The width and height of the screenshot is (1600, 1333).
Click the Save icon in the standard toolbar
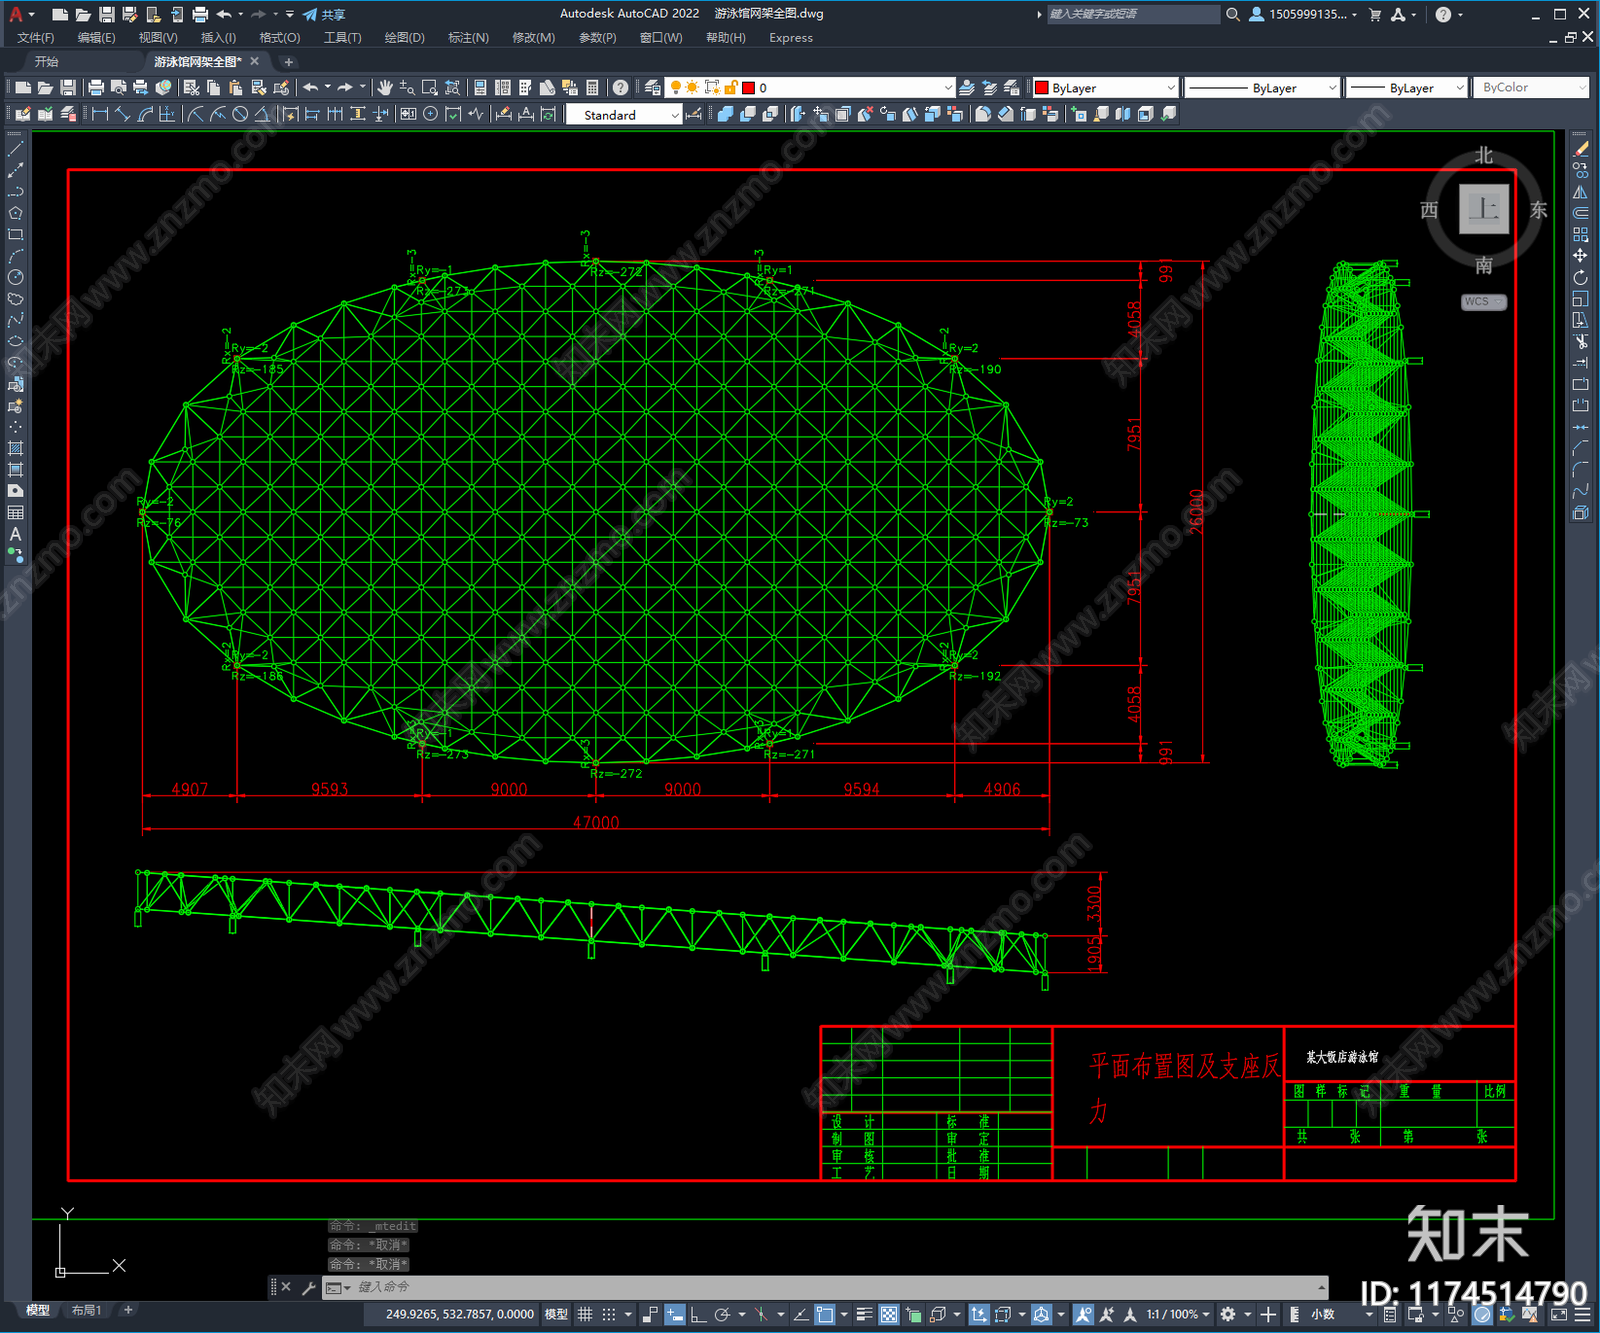coord(68,88)
